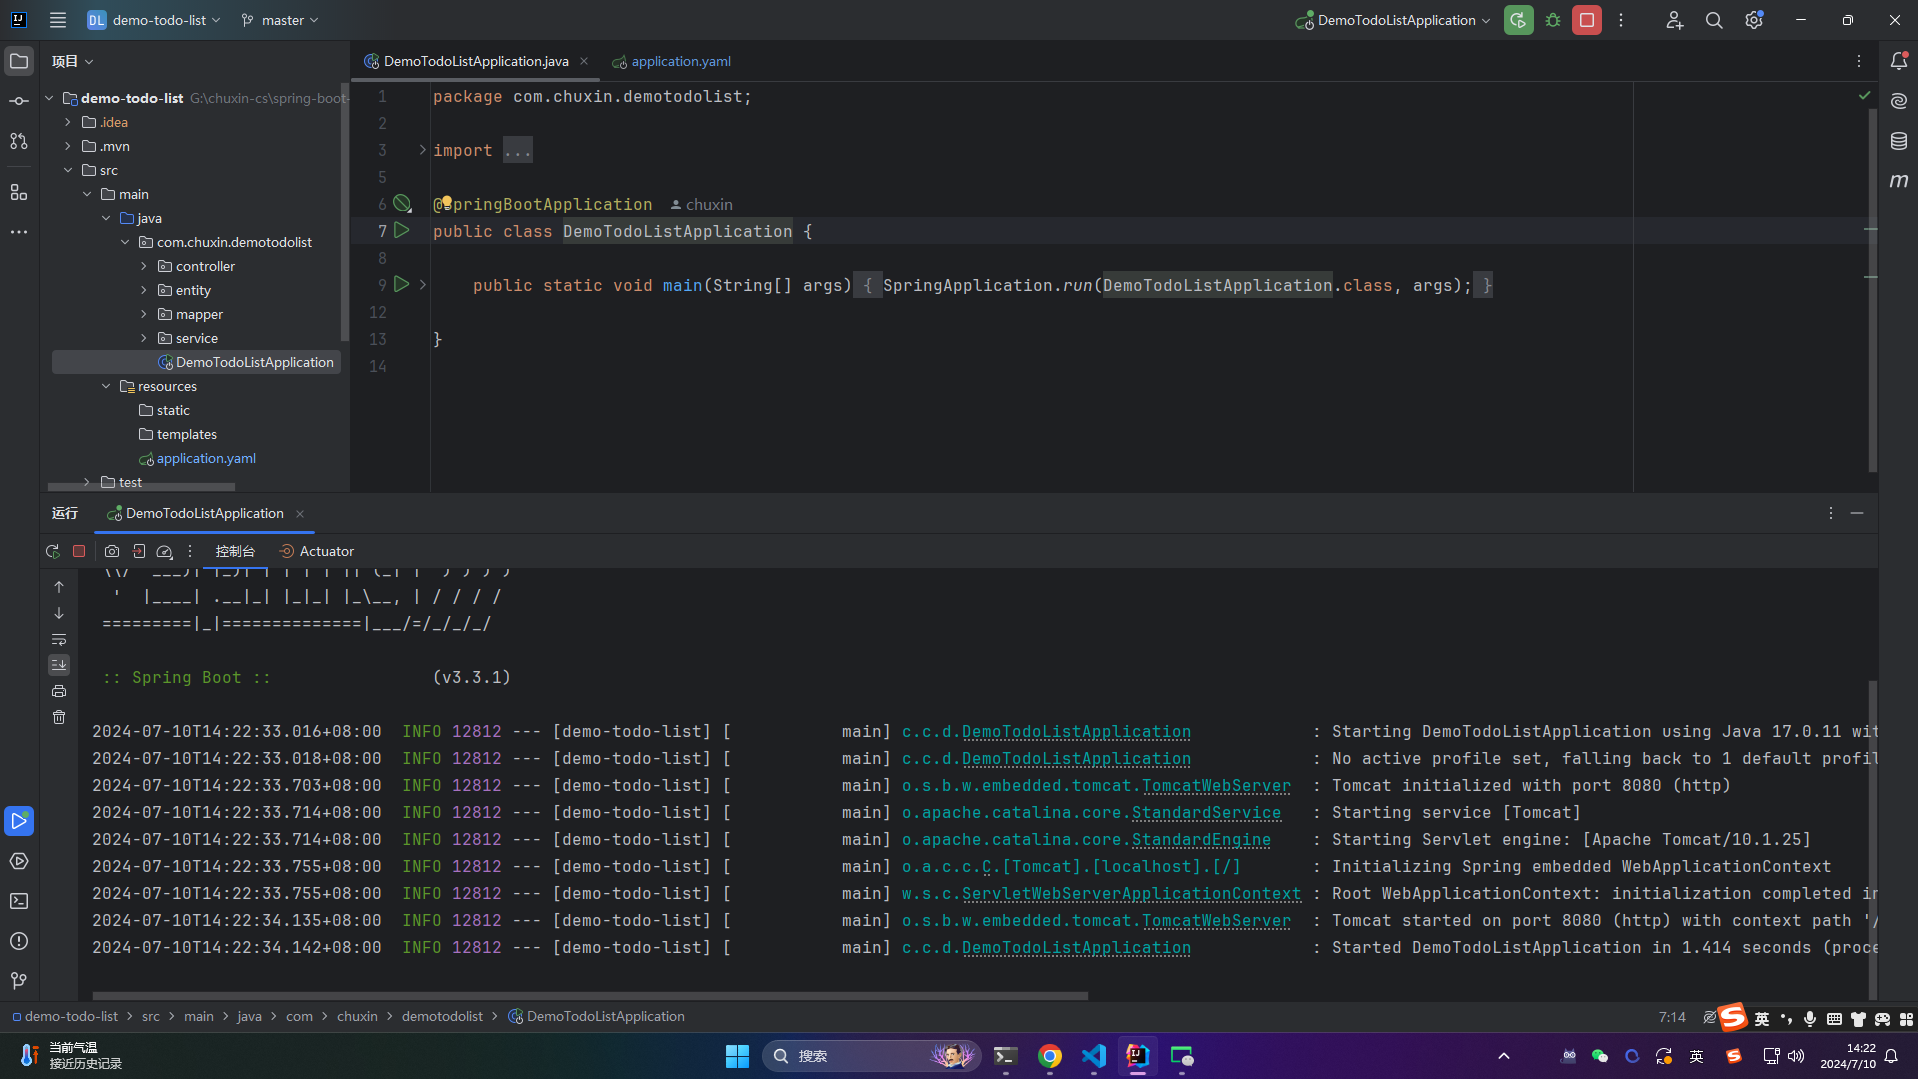Select the 控制台 console tab
Viewport: 1918px width, 1079px height.
click(235, 551)
